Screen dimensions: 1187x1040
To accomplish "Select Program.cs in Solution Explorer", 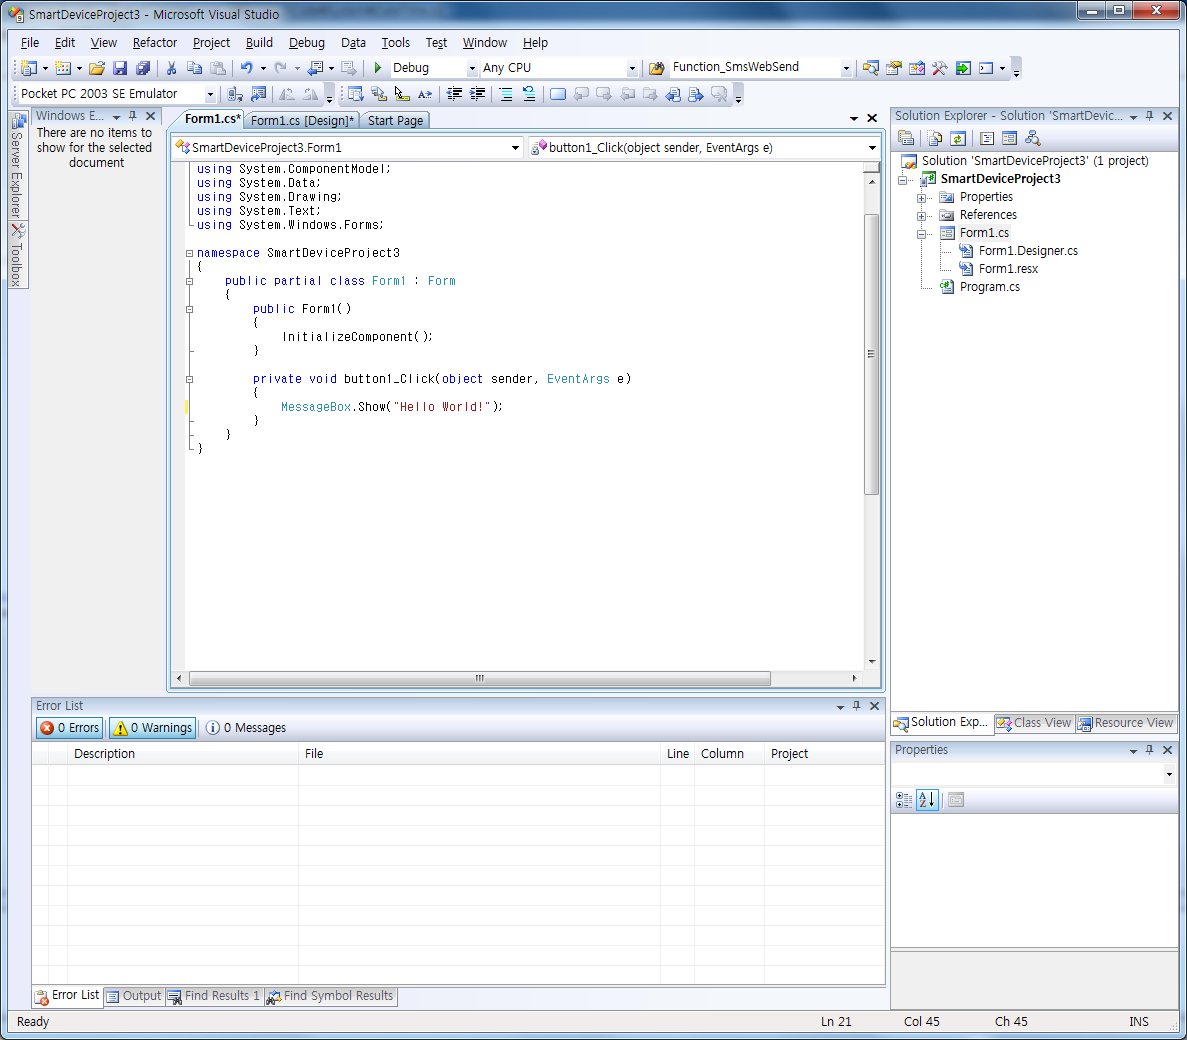I will [989, 287].
